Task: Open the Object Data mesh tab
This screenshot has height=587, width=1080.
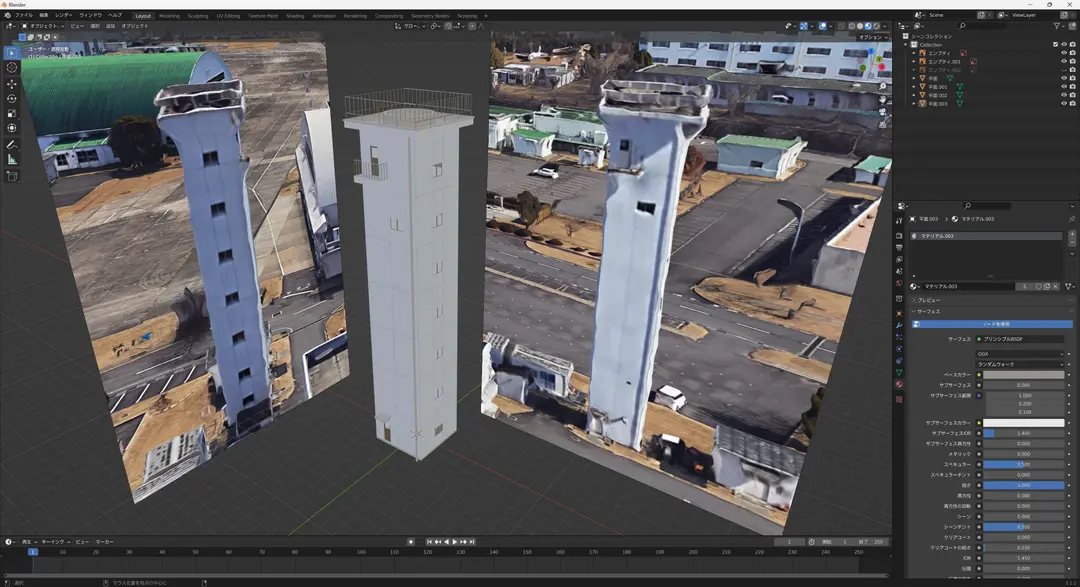Action: click(899, 372)
